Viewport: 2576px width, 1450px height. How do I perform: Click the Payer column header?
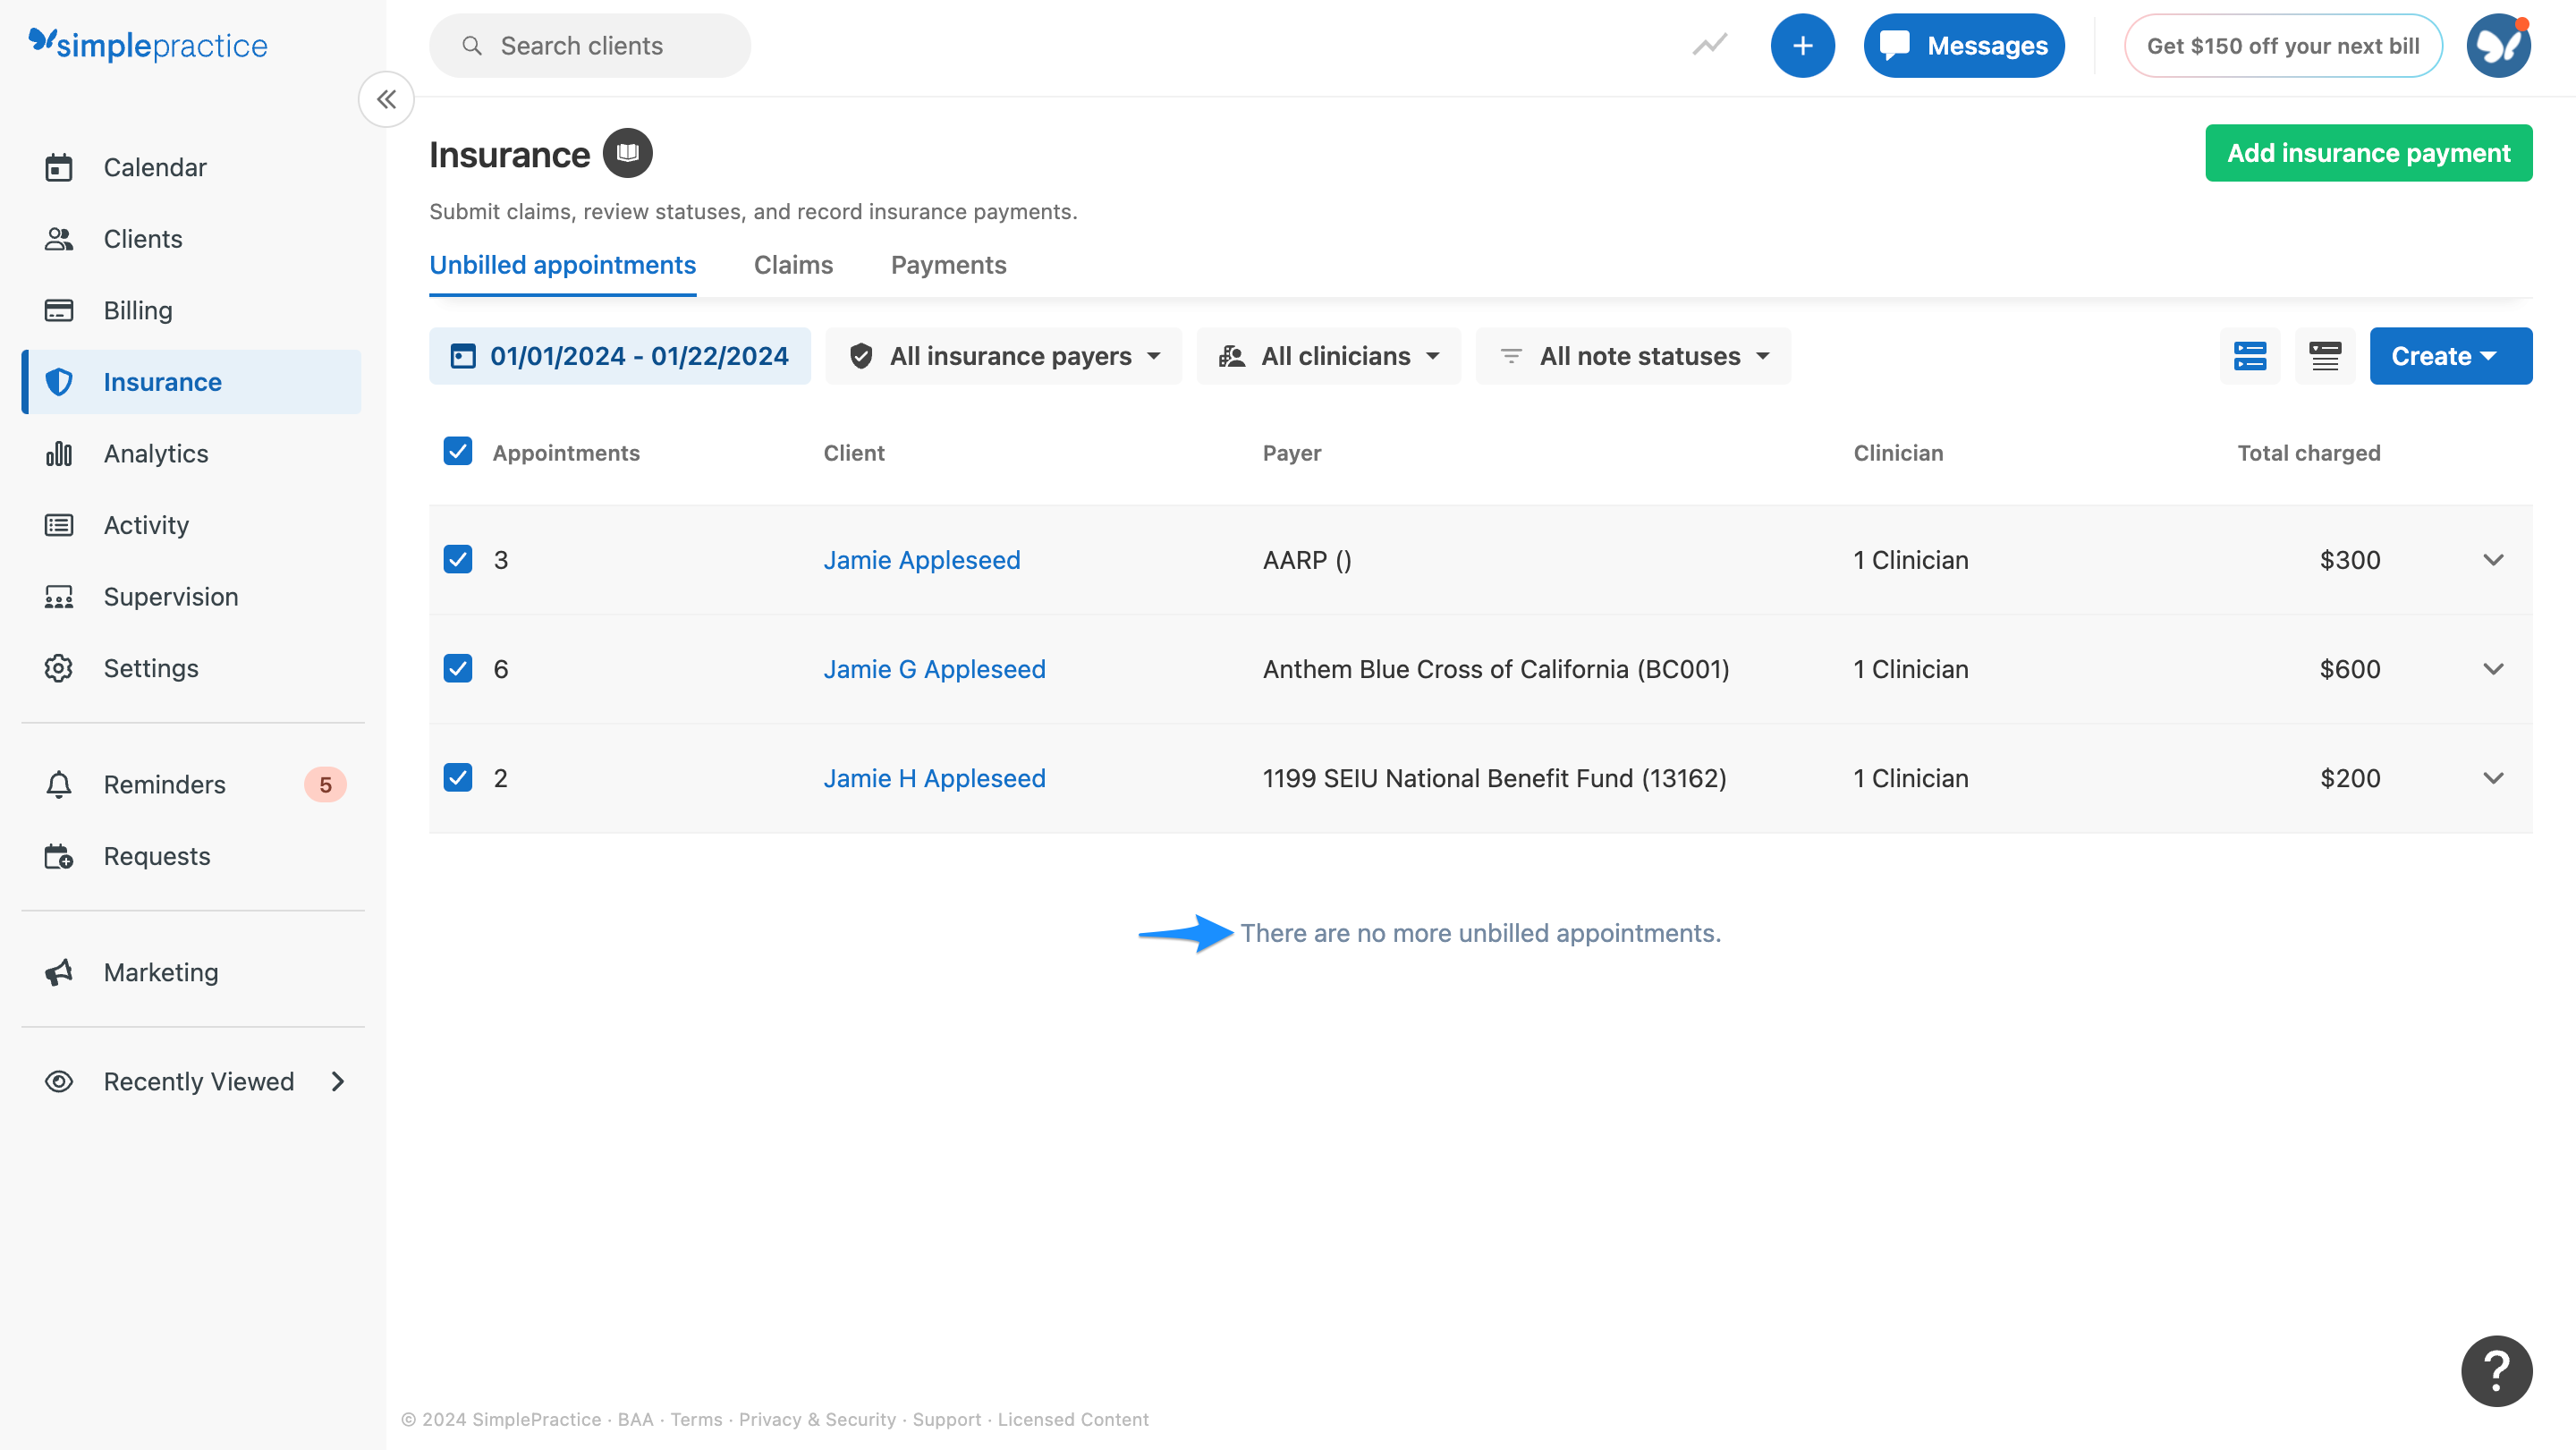coord(1292,453)
